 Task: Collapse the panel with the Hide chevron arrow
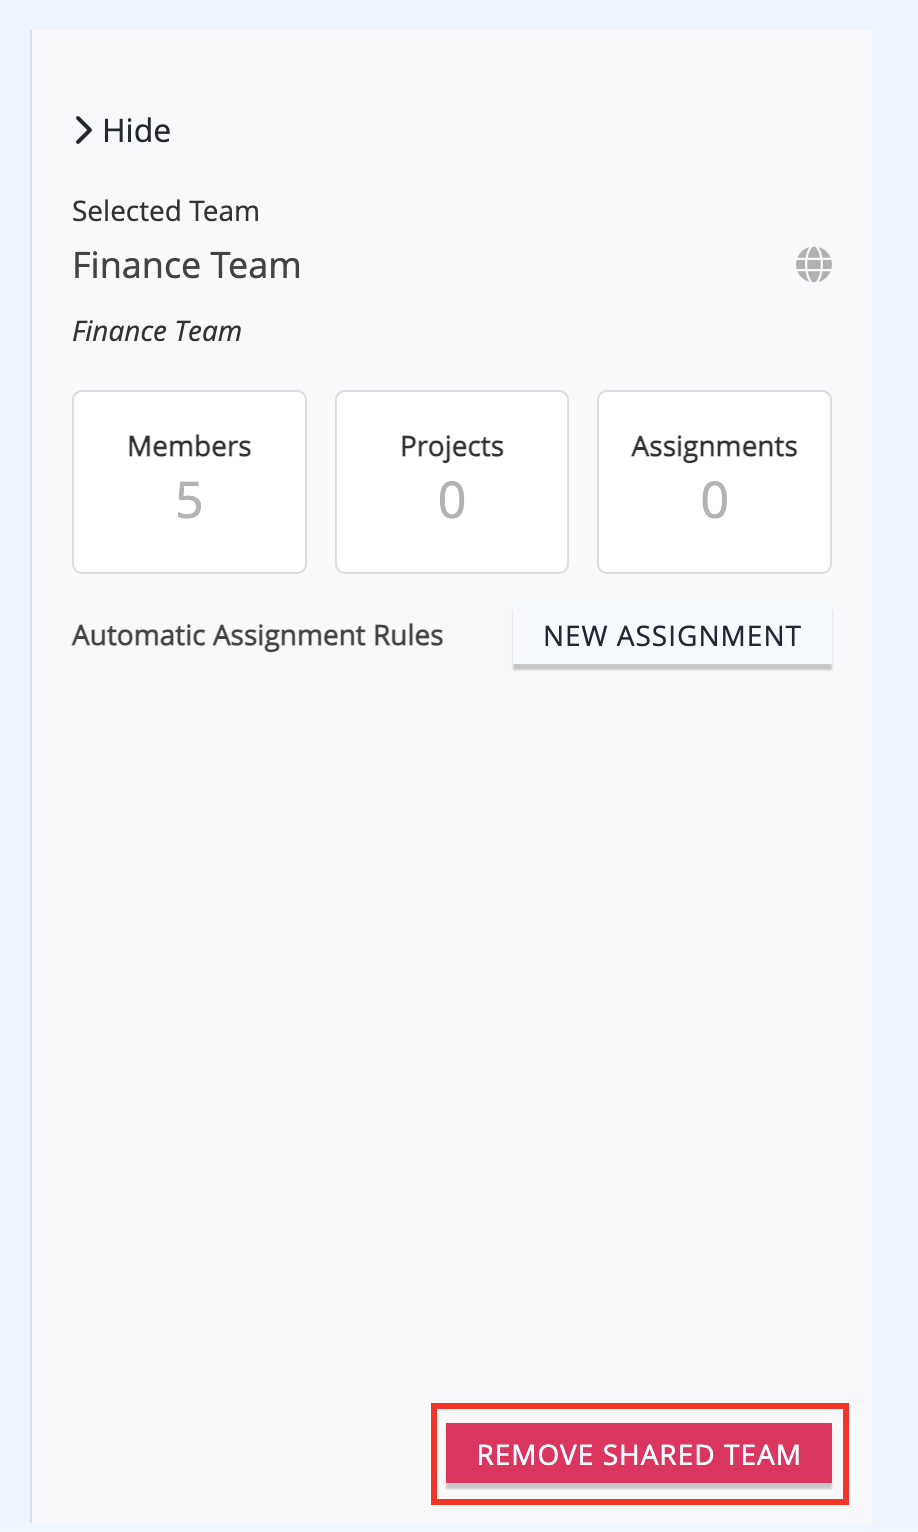[x=84, y=130]
